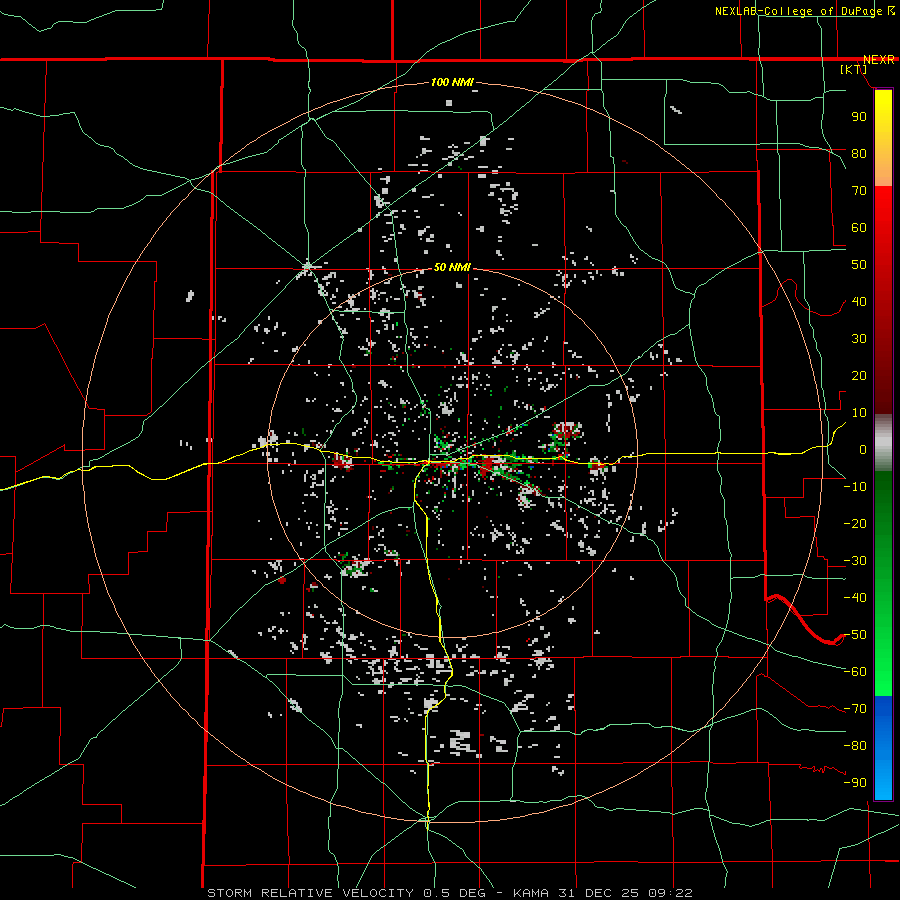
Task: Click the 70 value on the velocity scale
Action: [x=859, y=191]
